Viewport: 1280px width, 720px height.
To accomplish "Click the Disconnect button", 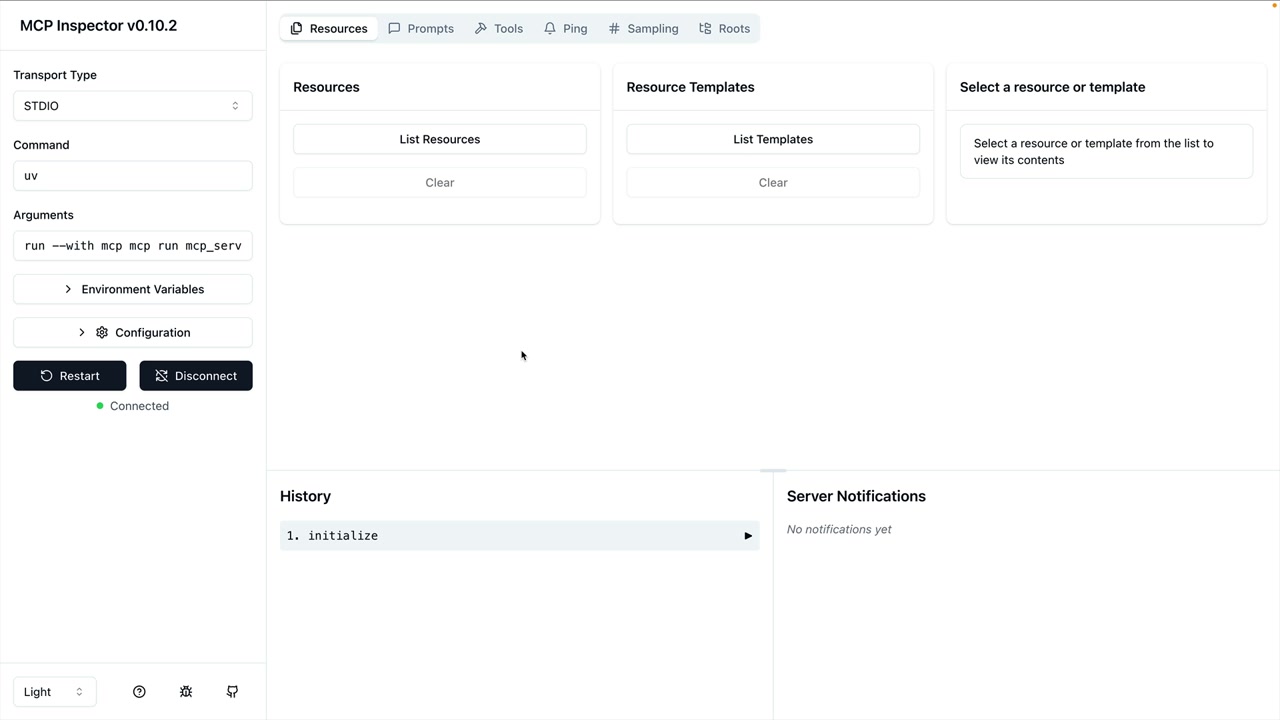I will pyautogui.click(x=196, y=376).
